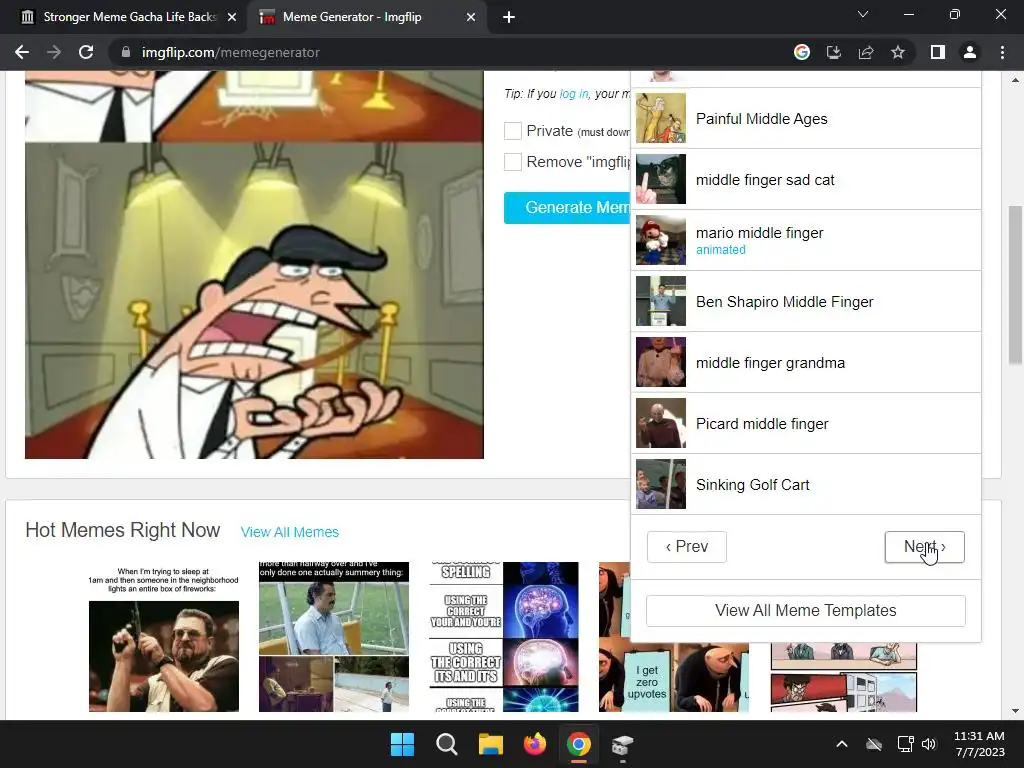Viewport: 1024px width, 768px height.
Task: Click the meme preview image
Action: (x=254, y=264)
